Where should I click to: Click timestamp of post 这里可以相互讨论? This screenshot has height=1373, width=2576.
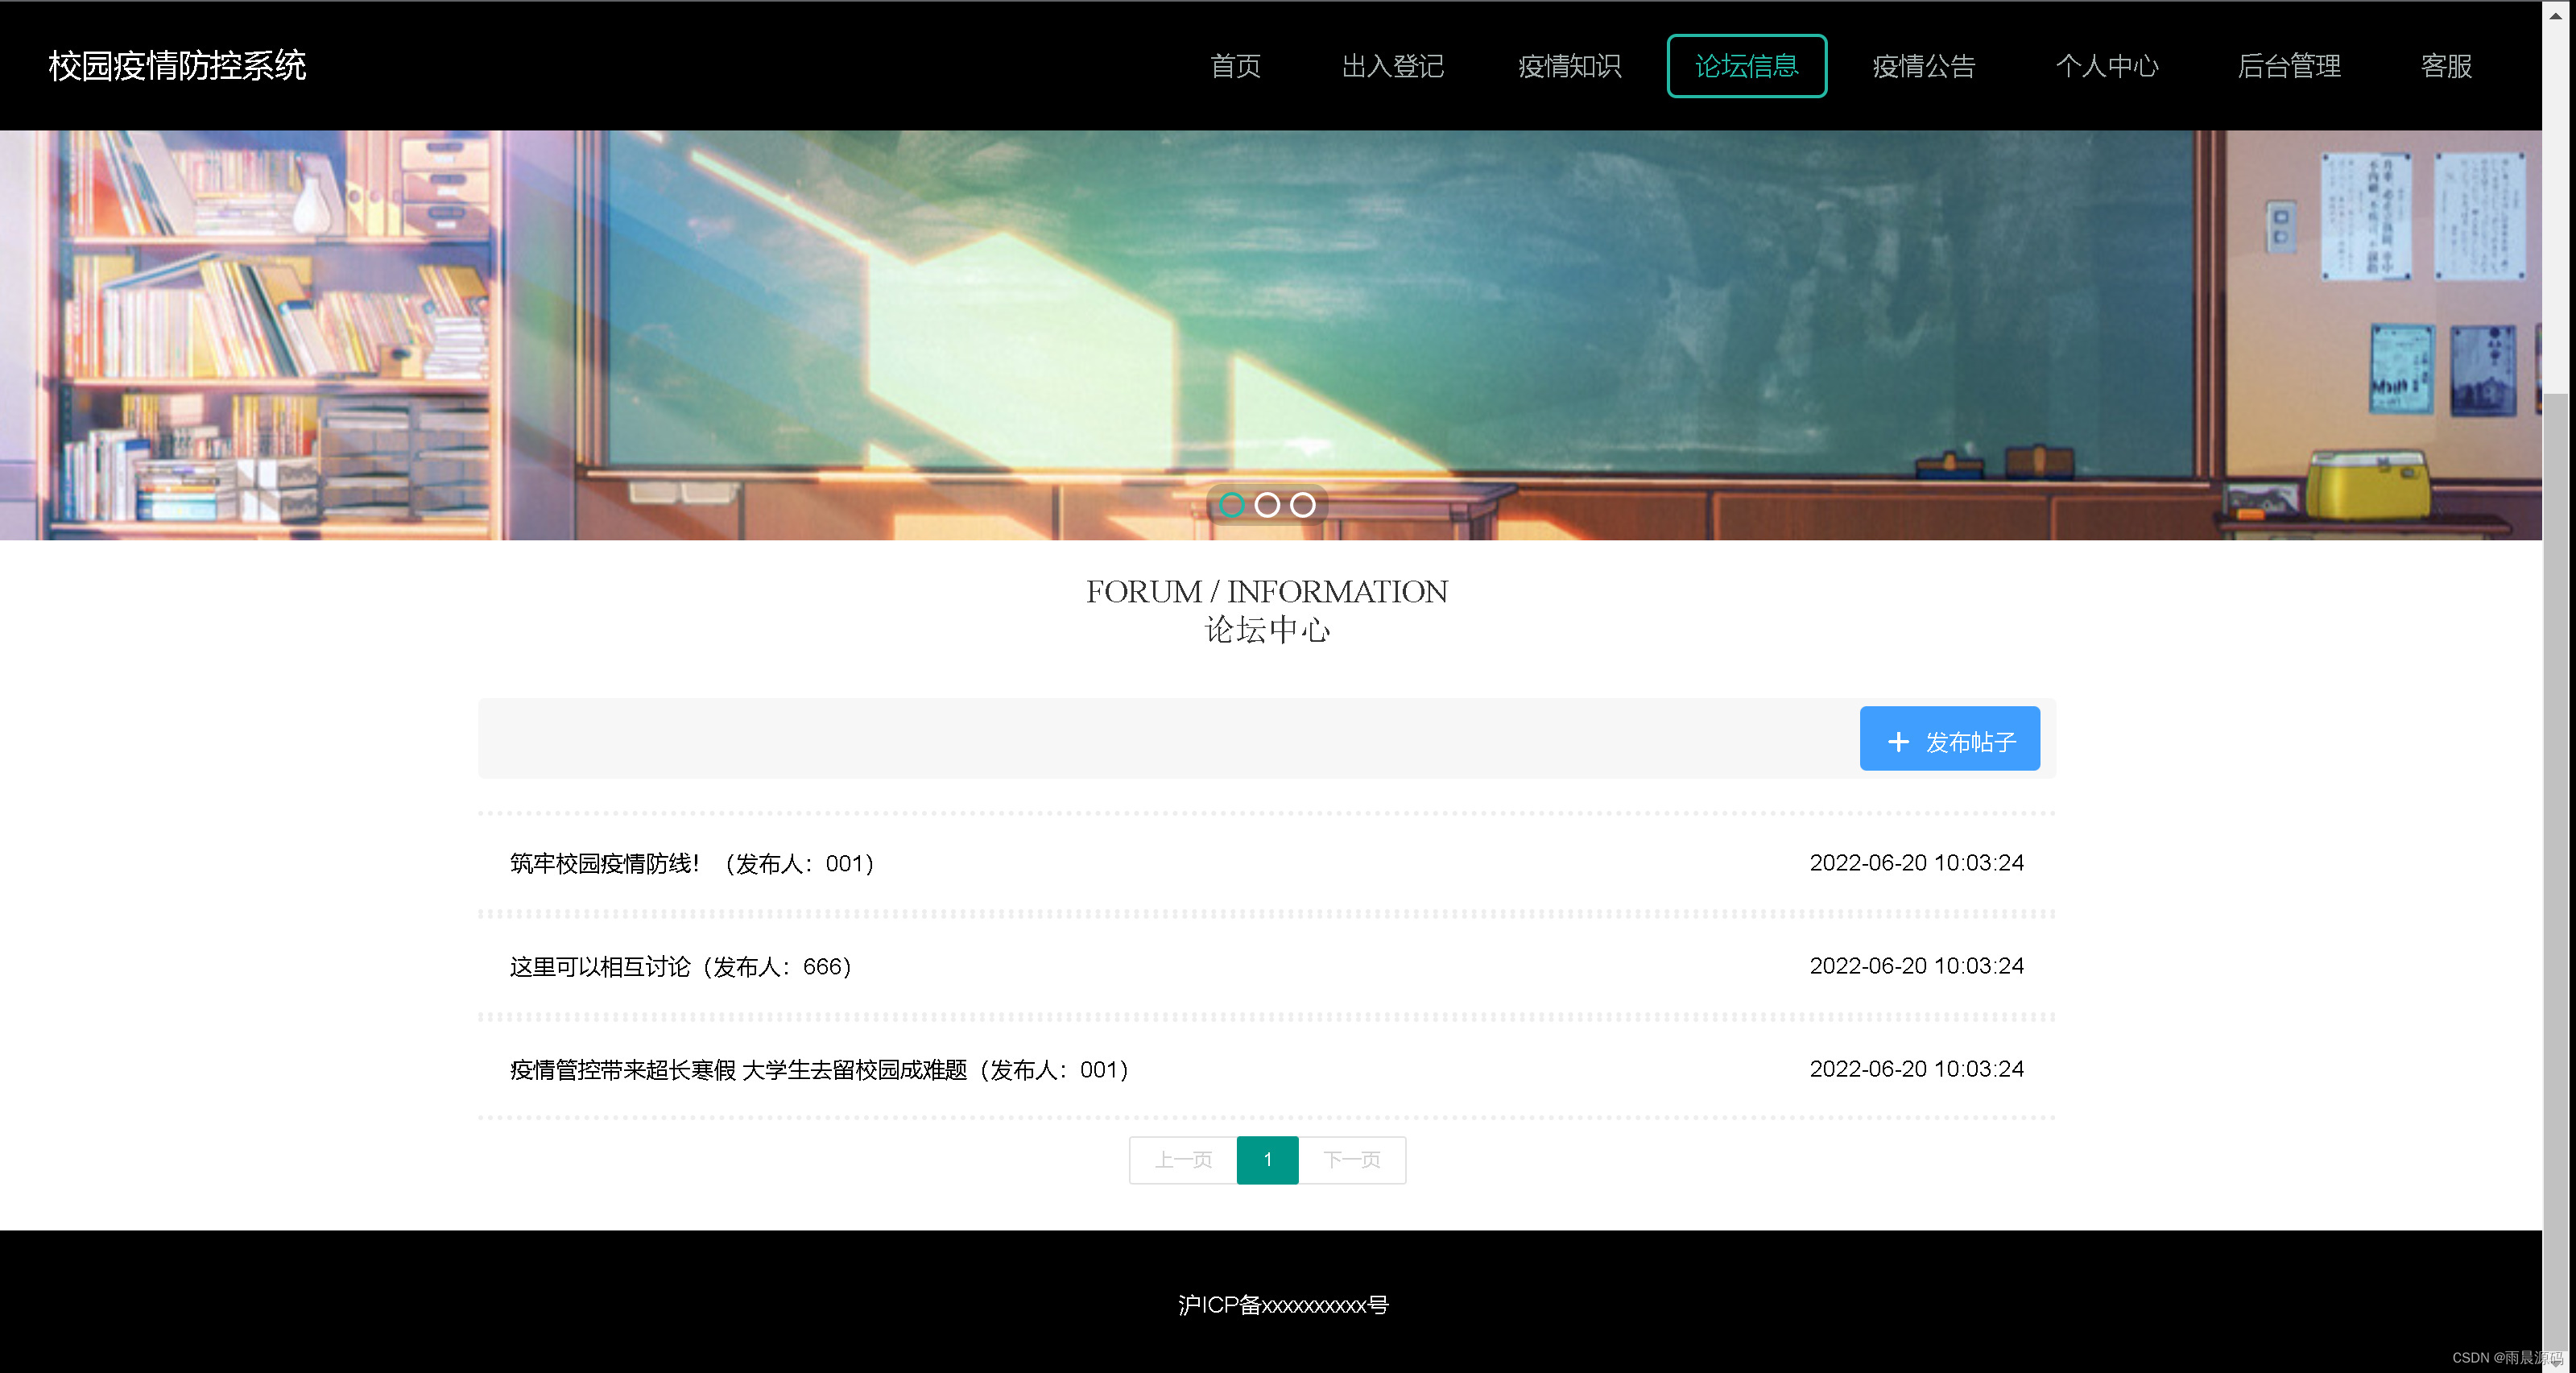click(1916, 966)
